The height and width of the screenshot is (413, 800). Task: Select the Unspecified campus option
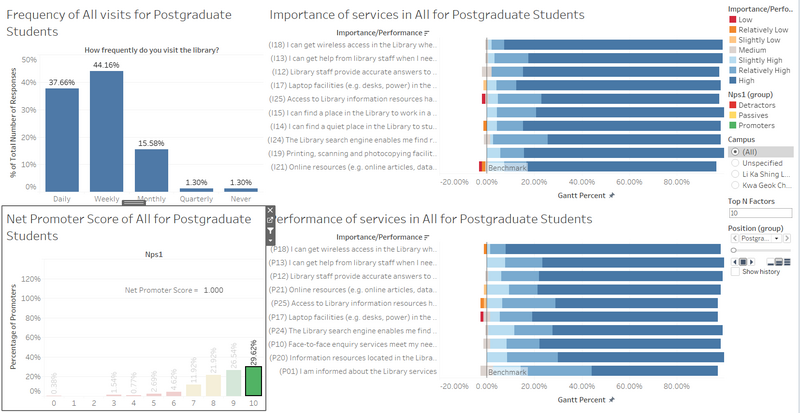coord(735,163)
